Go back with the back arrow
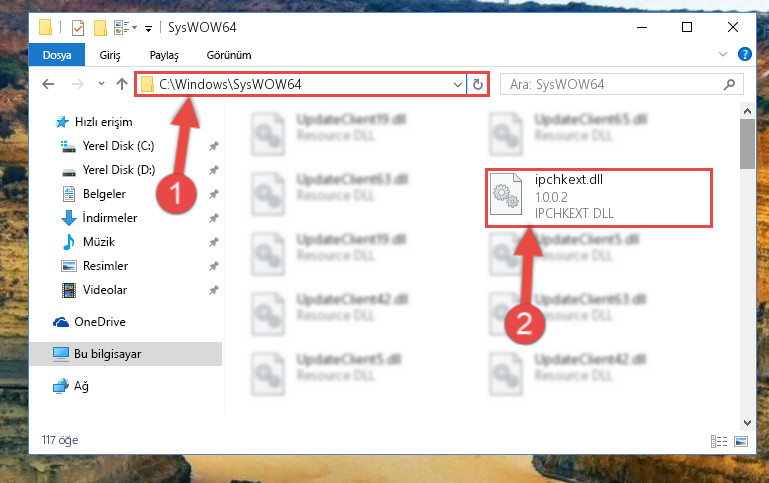The width and height of the screenshot is (769, 483). pyautogui.click(x=48, y=84)
